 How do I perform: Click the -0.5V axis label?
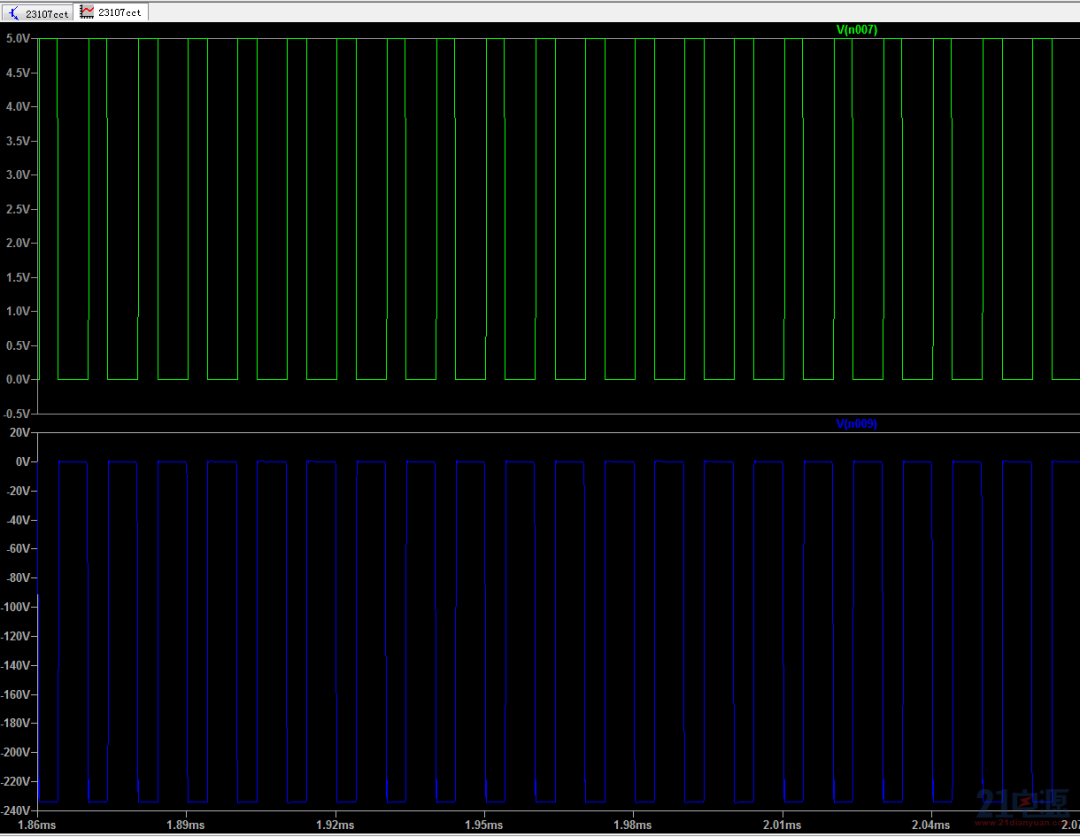pyautogui.click(x=16, y=413)
